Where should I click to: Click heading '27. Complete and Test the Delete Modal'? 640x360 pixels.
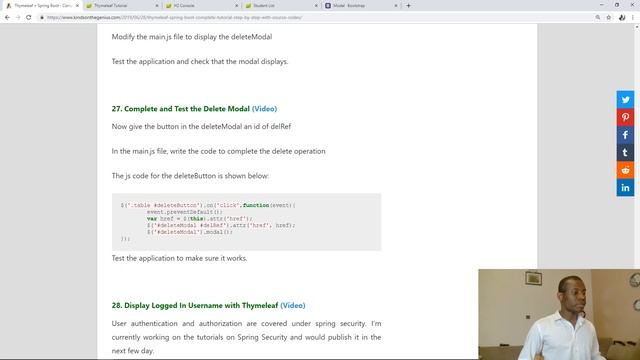click(x=180, y=109)
